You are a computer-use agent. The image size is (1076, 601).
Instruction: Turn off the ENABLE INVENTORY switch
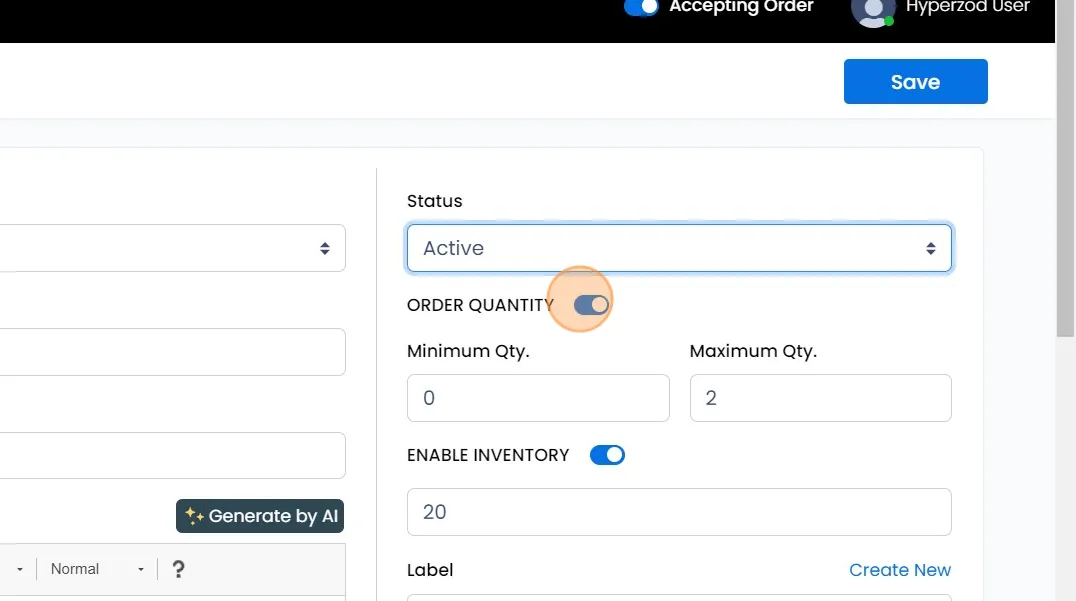(x=607, y=455)
